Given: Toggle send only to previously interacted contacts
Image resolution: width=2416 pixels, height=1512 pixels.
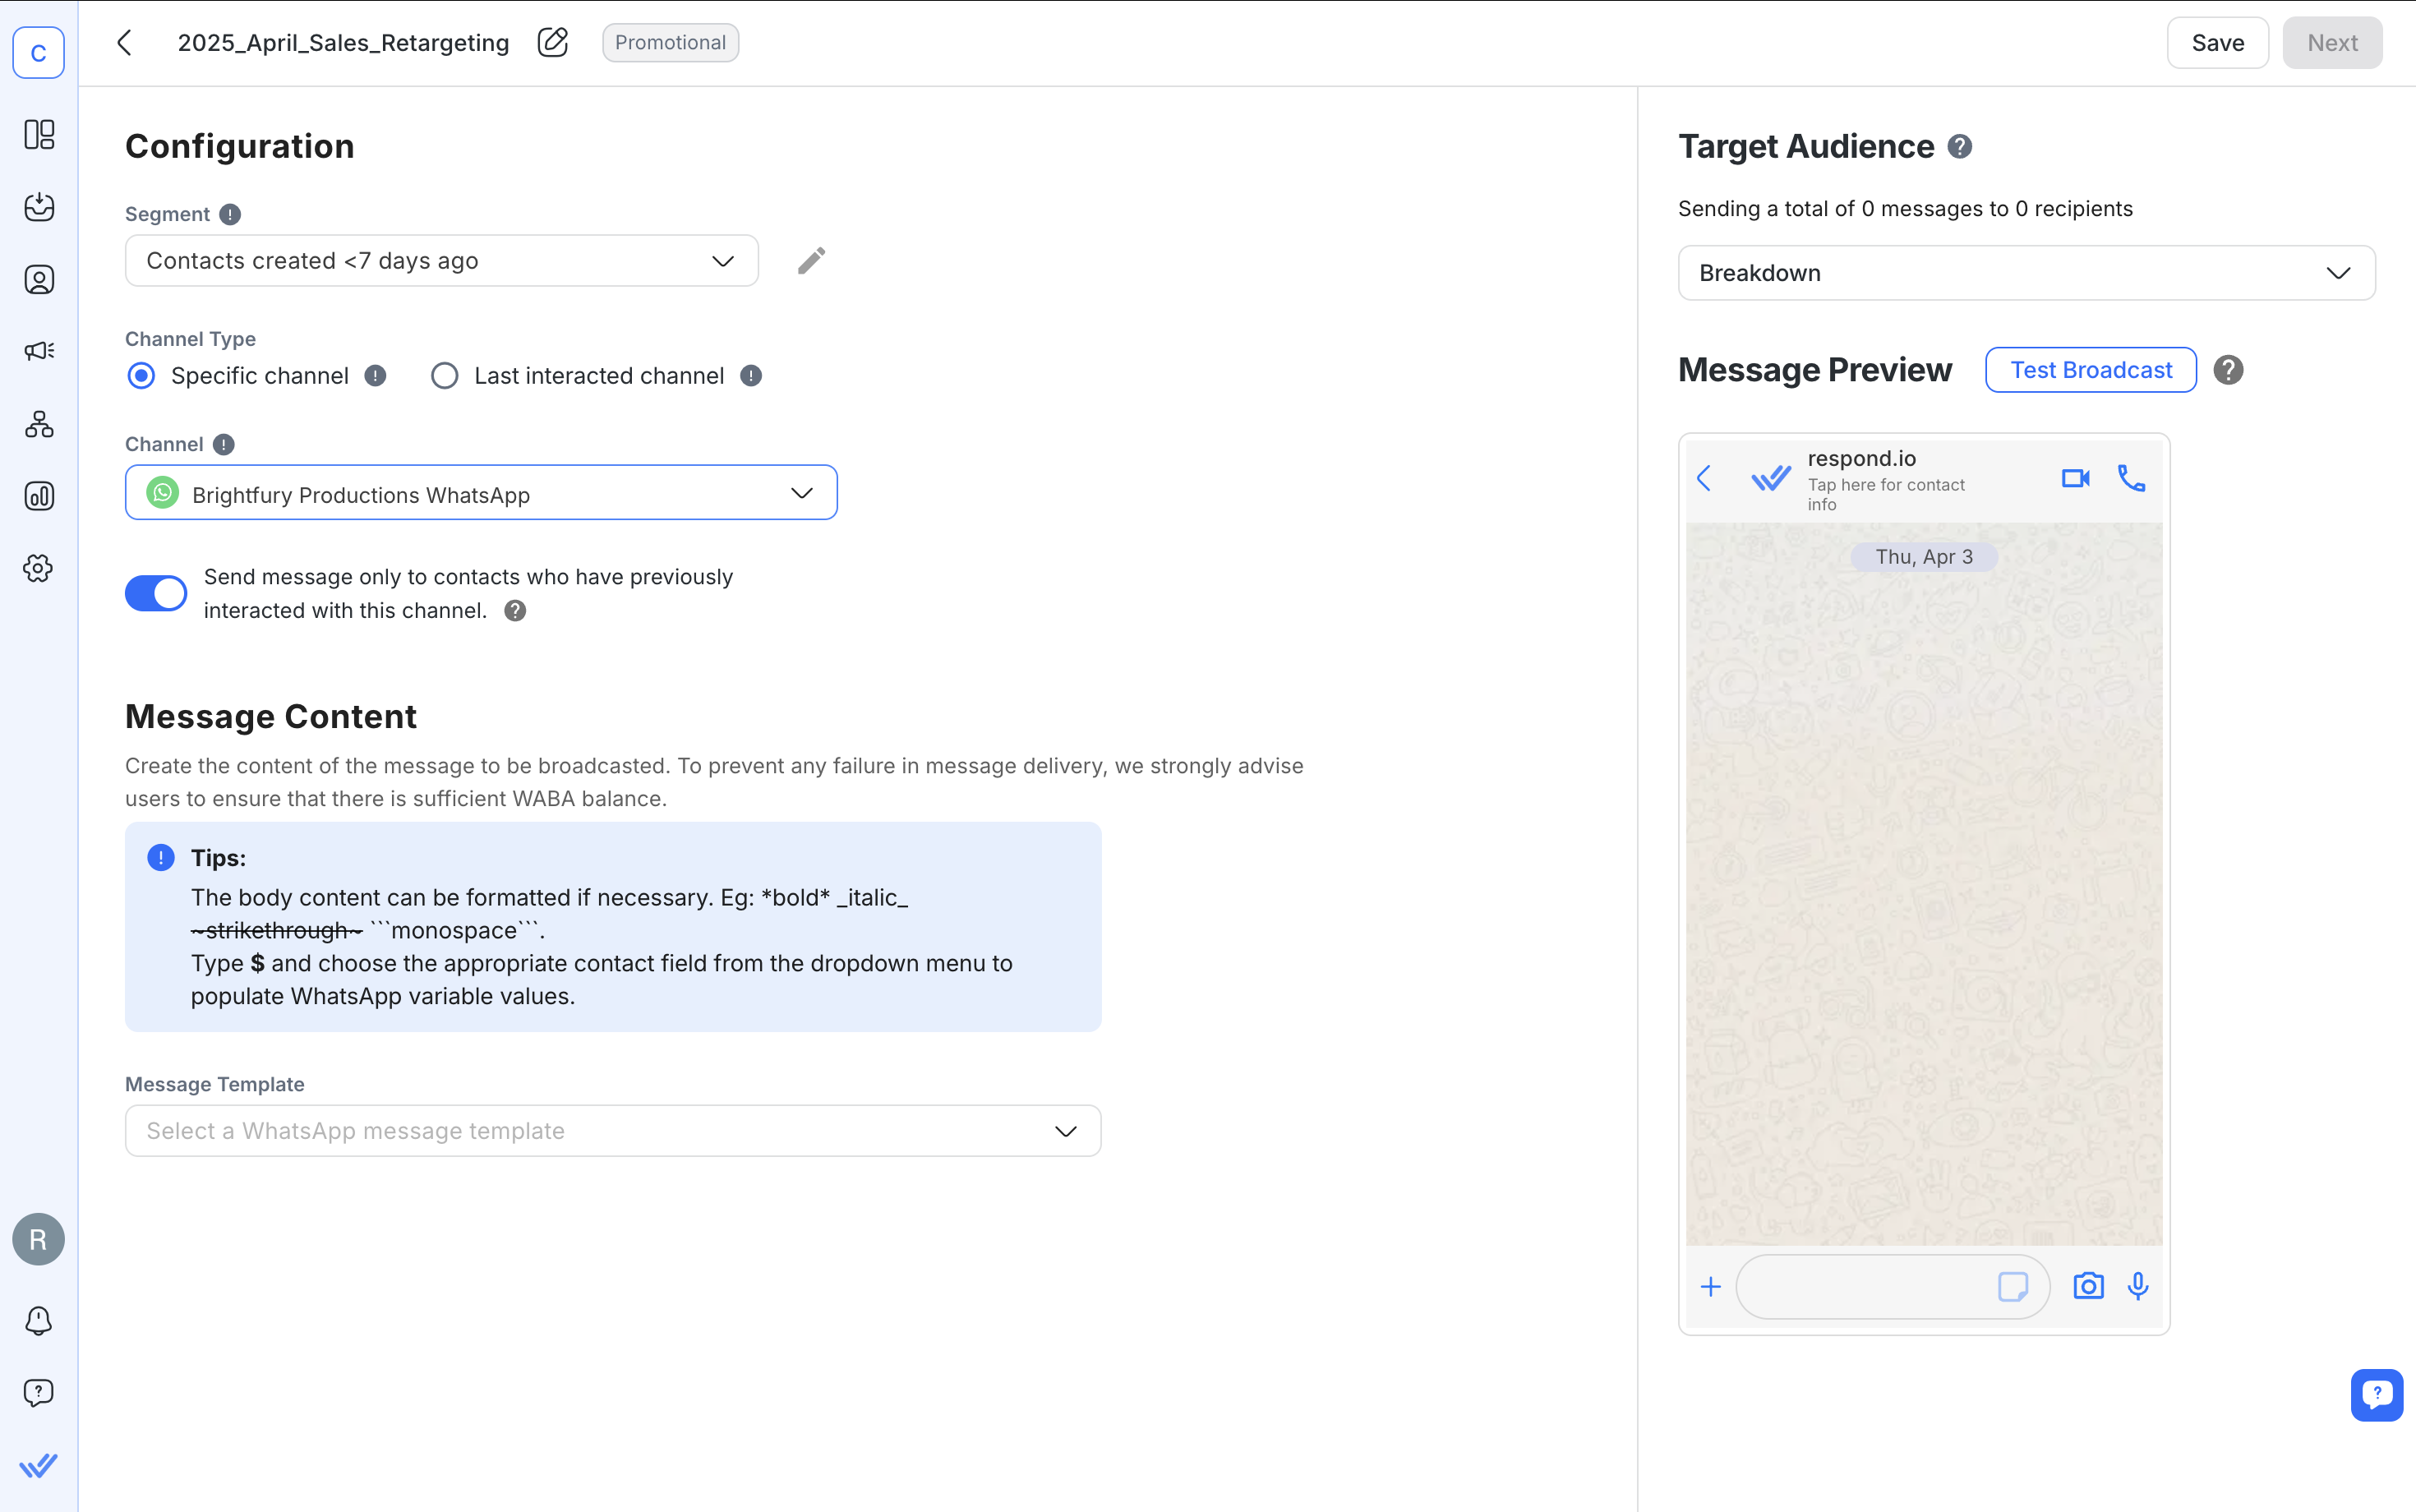Looking at the screenshot, I should point(156,593).
